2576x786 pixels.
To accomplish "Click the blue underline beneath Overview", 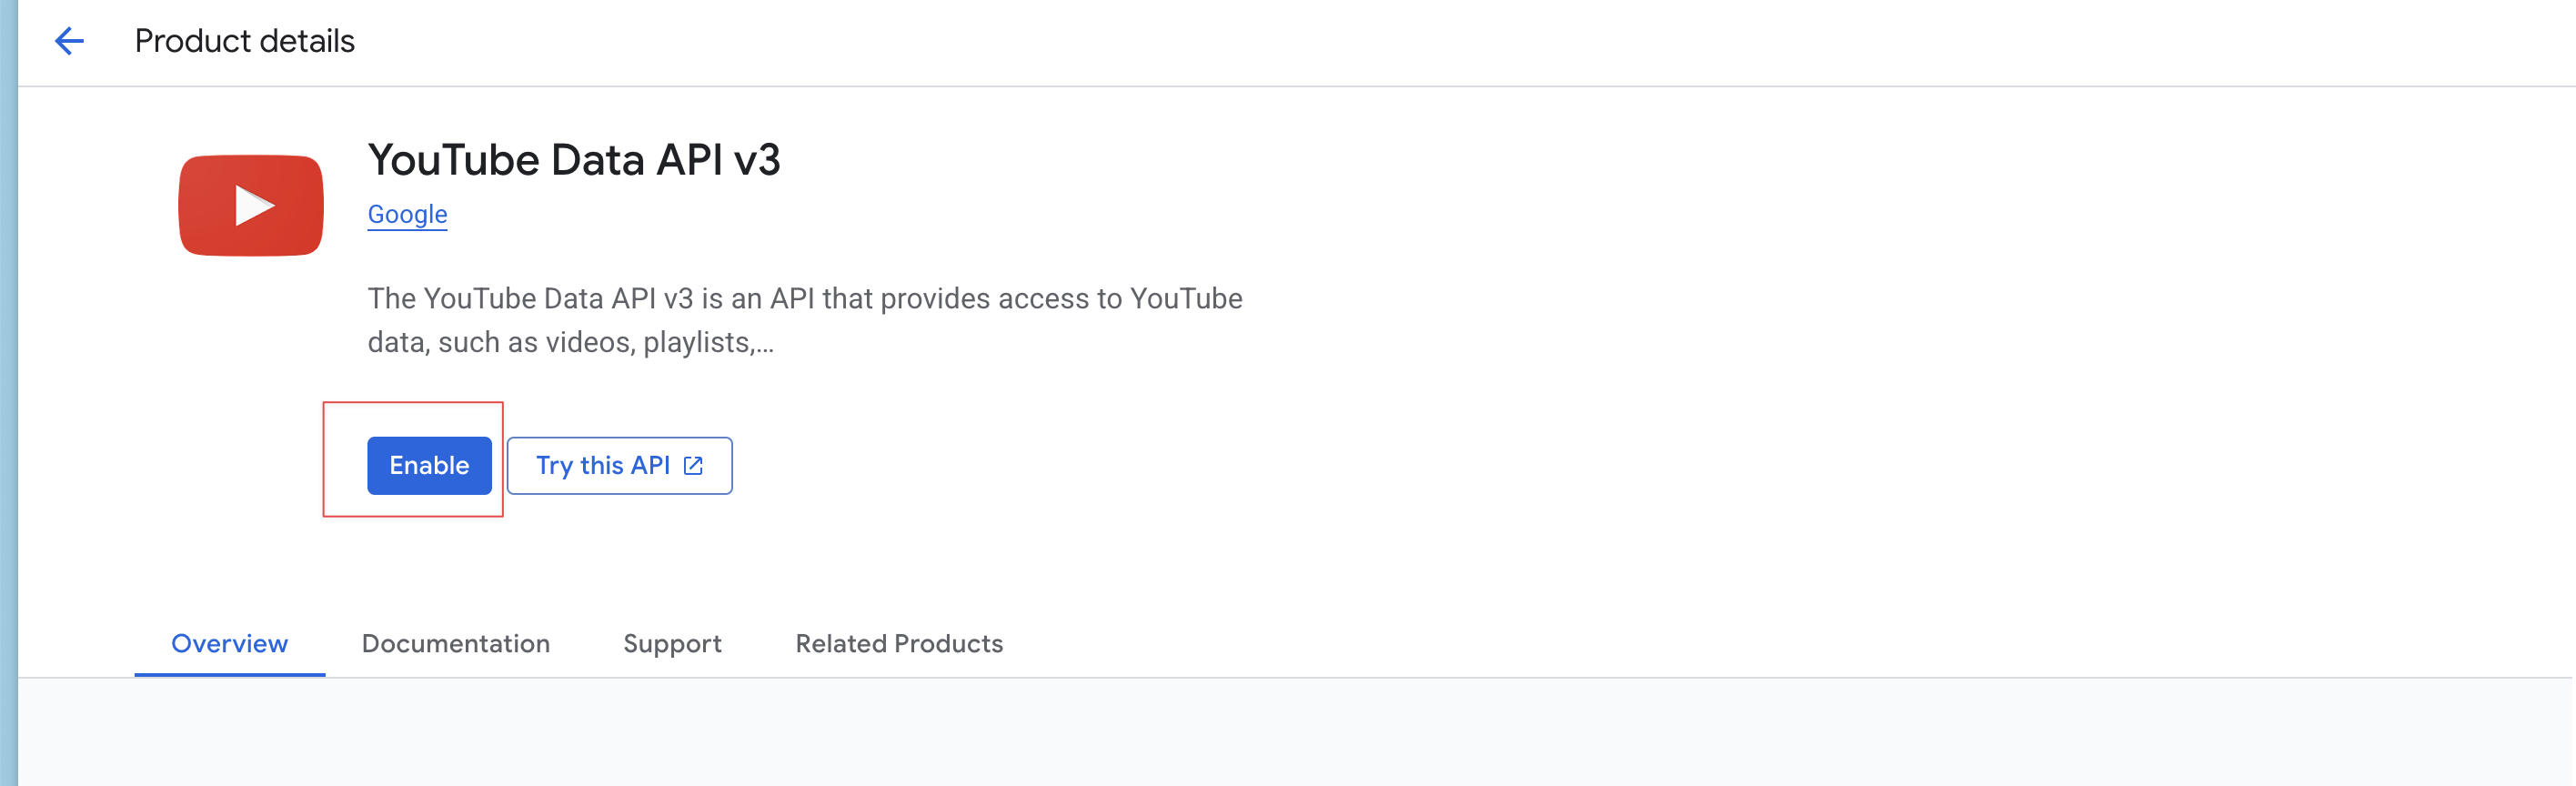I will click(229, 675).
